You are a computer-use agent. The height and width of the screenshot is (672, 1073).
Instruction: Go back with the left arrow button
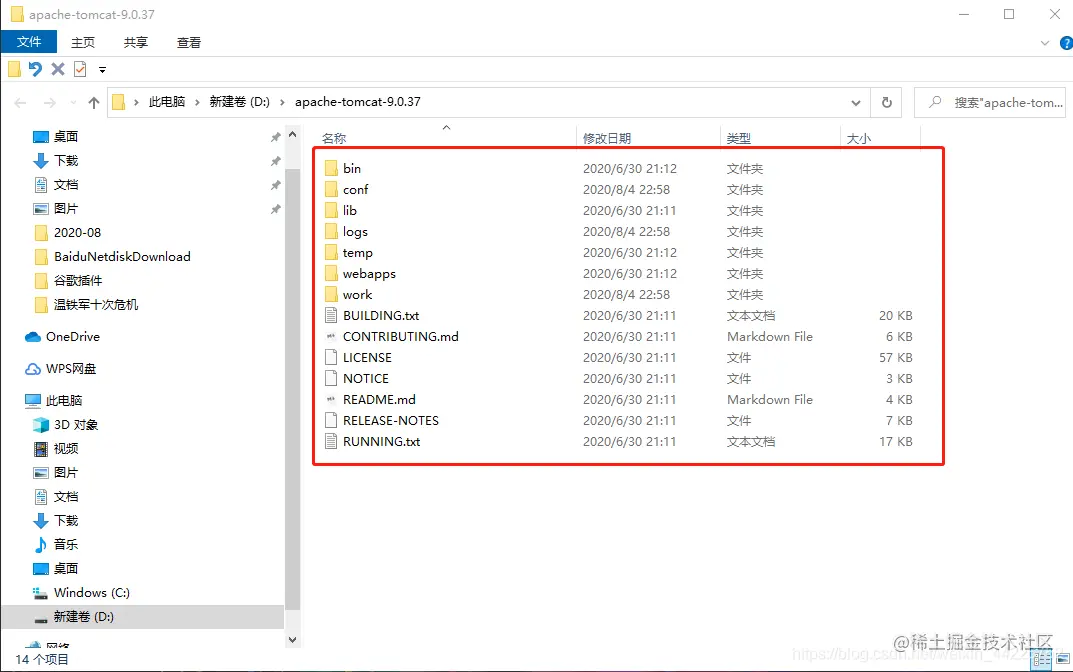tap(21, 103)
